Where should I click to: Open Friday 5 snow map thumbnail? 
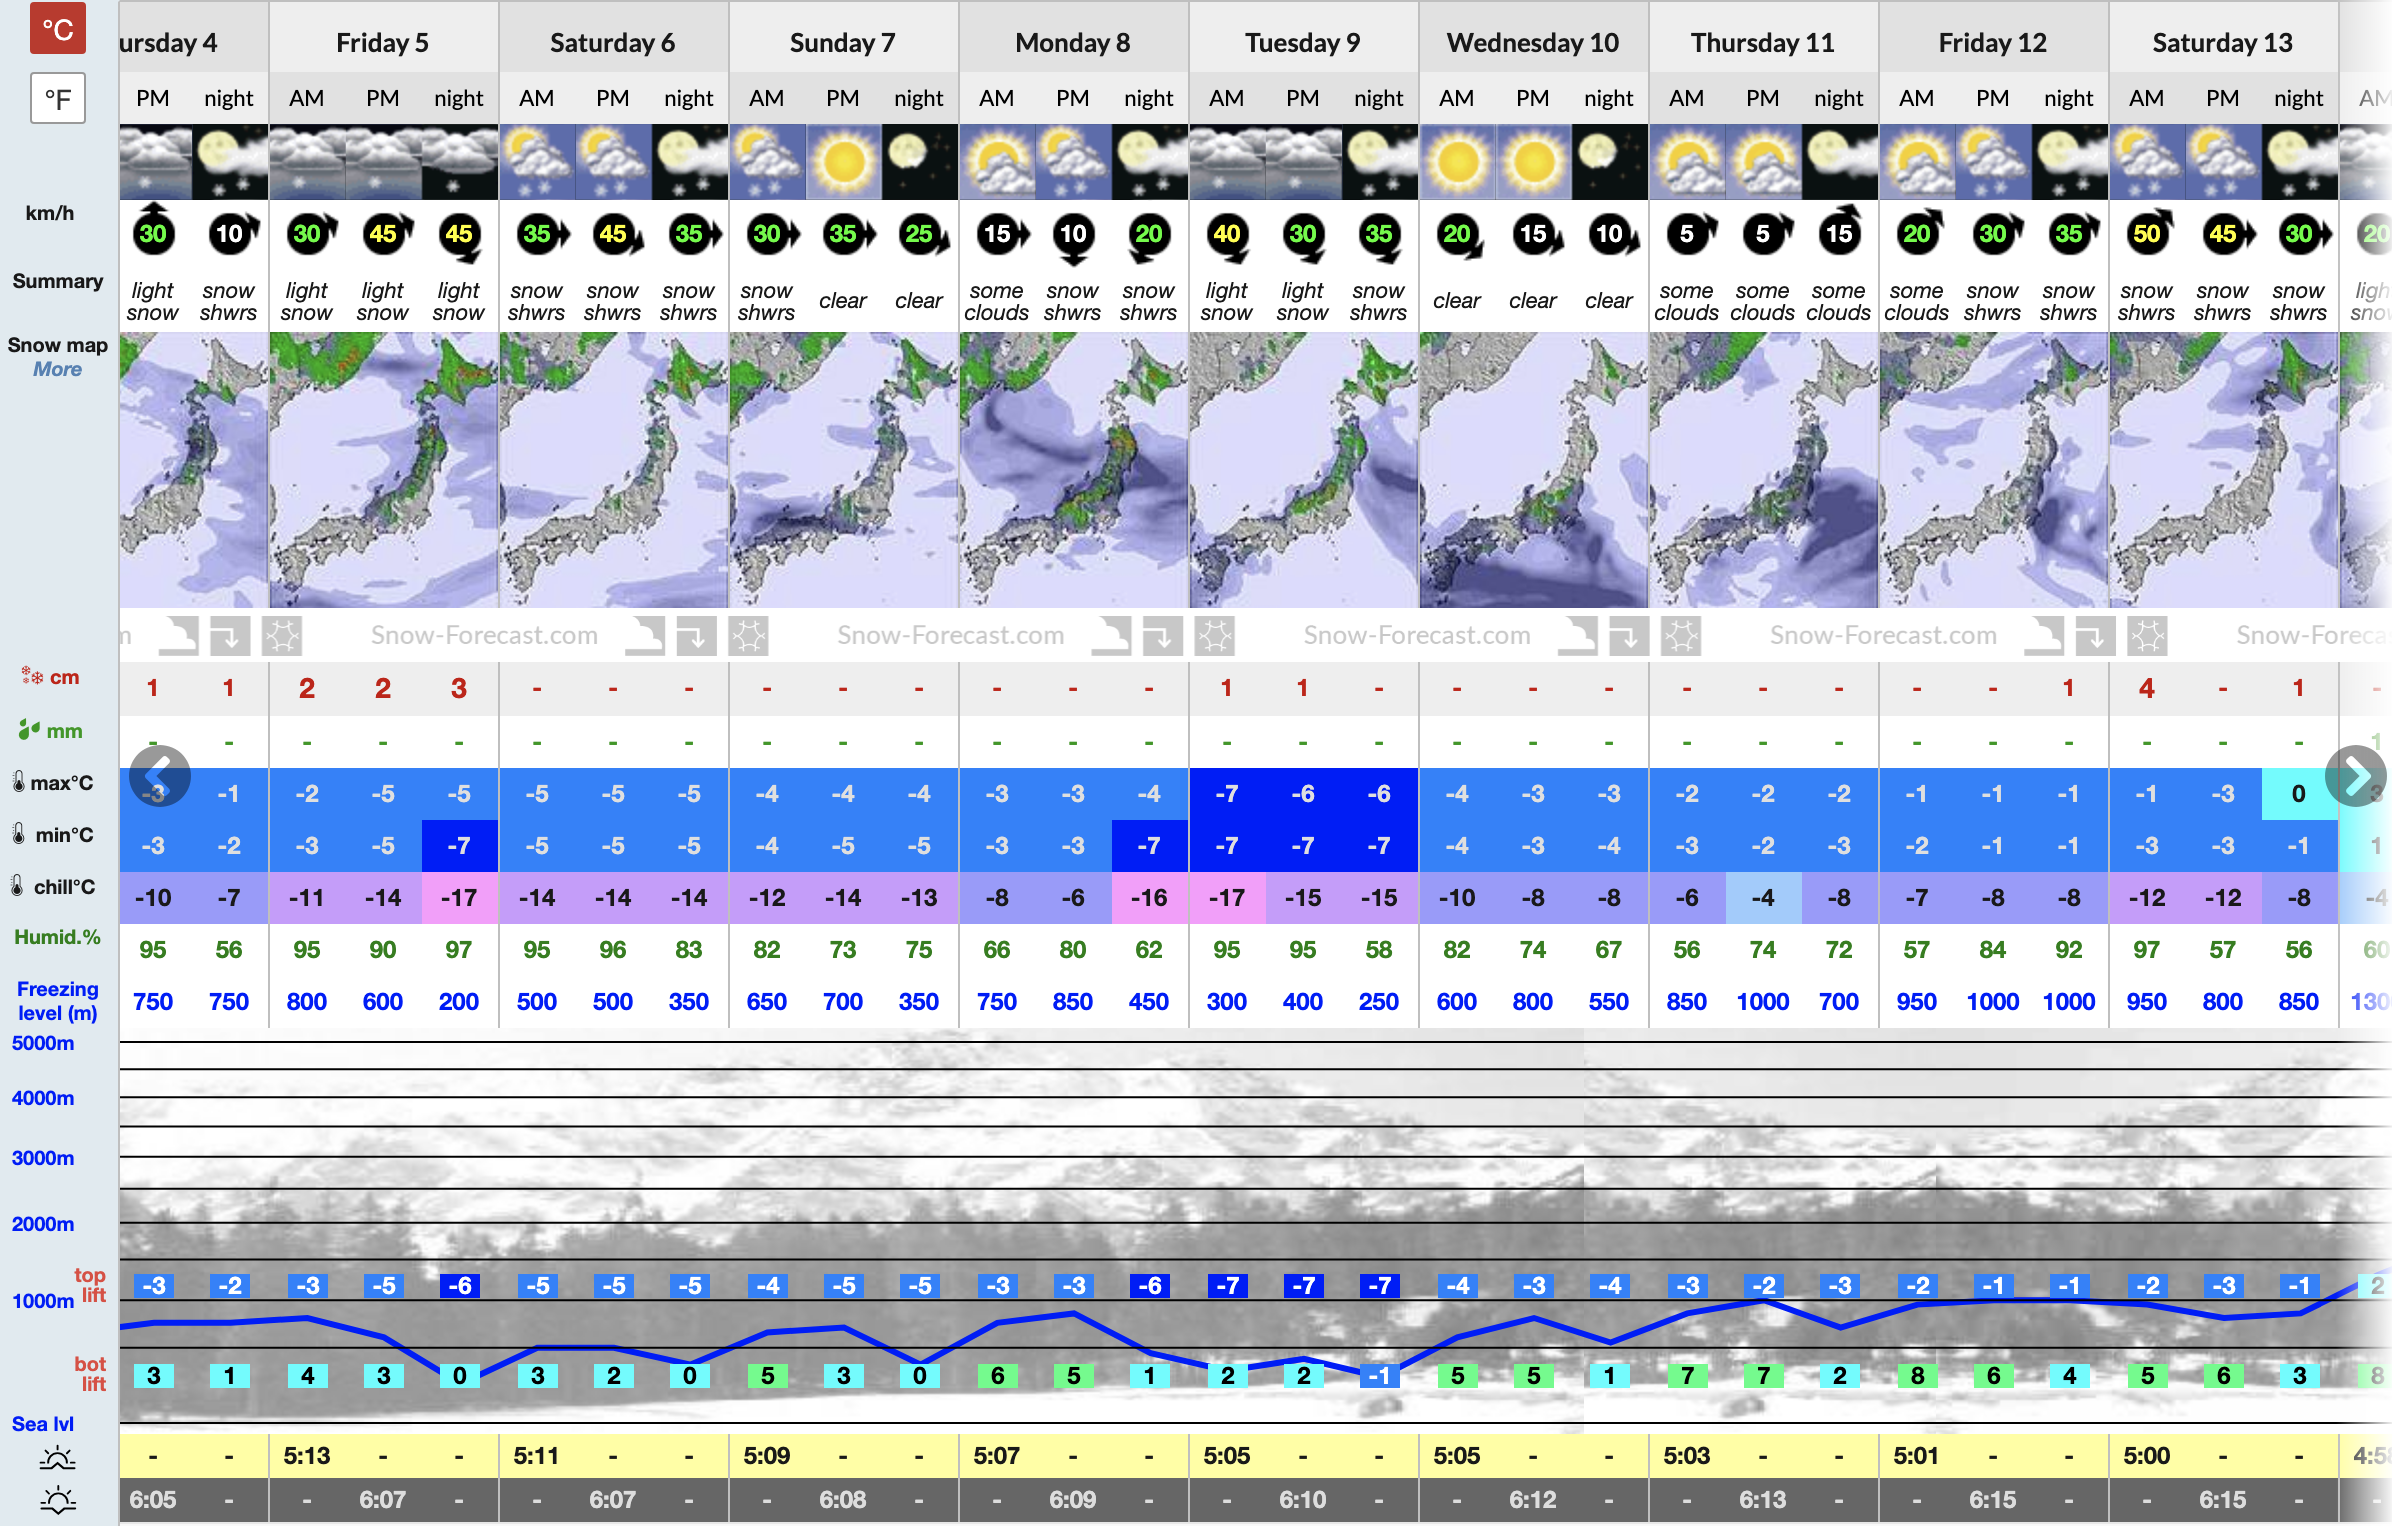(383, 470)
